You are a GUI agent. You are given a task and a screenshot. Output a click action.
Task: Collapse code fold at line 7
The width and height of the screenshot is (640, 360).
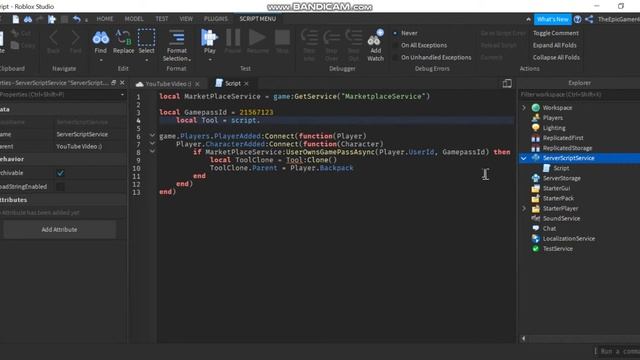[152, 143]
